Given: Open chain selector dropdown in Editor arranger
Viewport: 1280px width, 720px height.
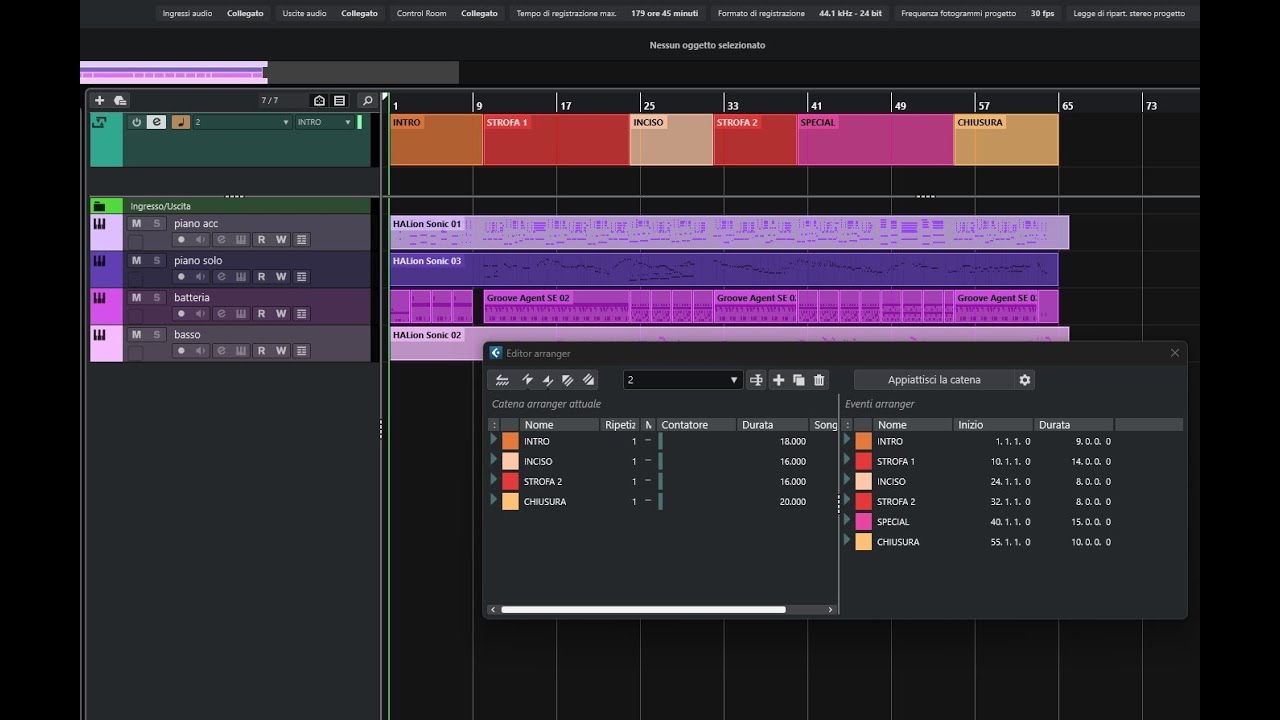Looking at the screenshot, I should 682,380.
